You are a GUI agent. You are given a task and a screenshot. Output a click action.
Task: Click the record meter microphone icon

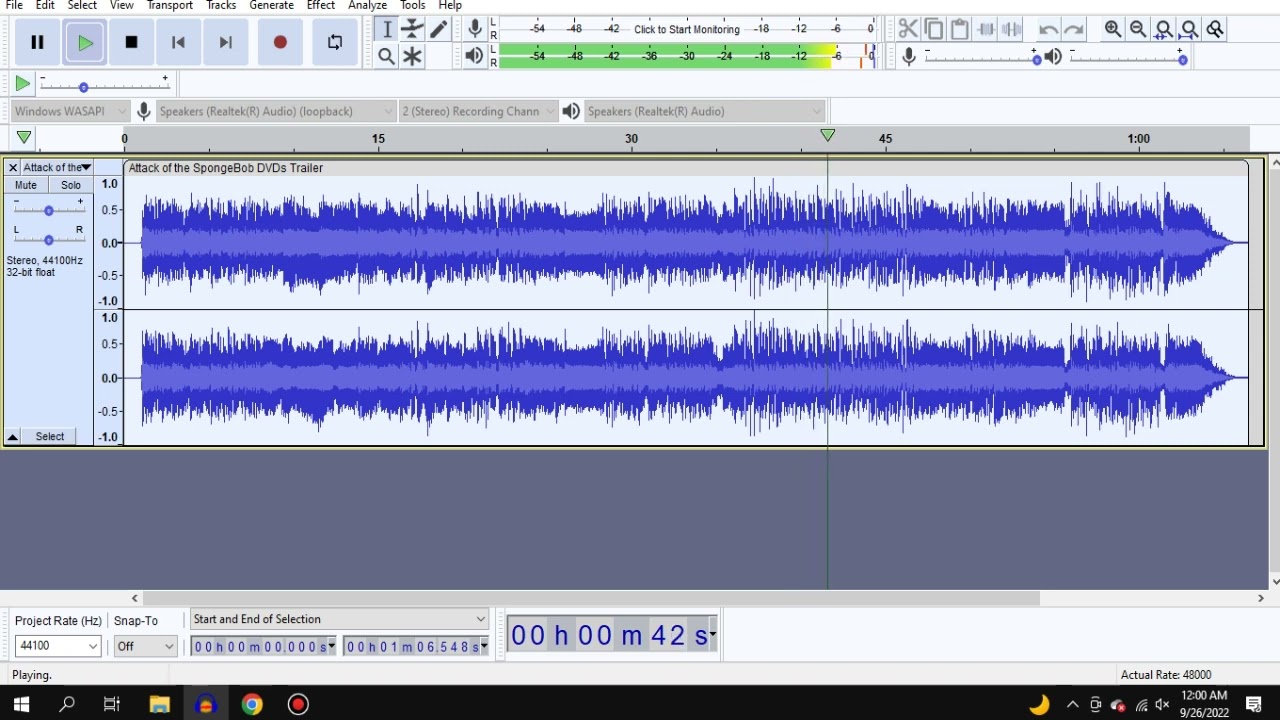pyautogui.click(x=475, y=29)
